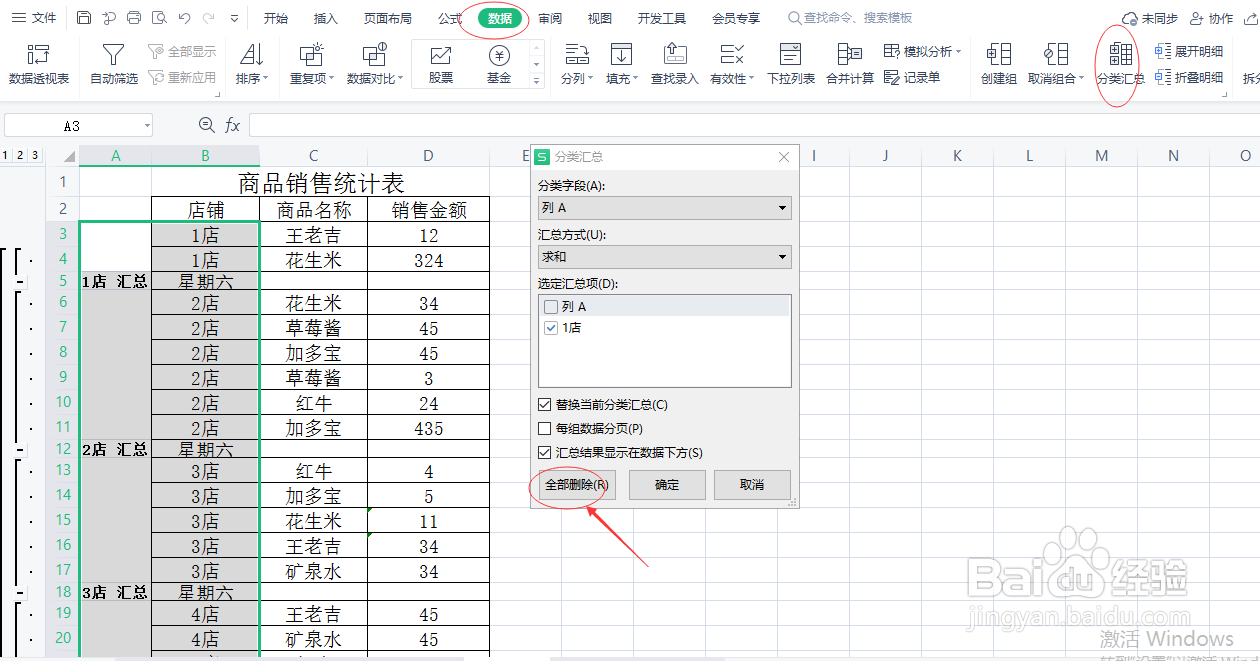Image resolution: width=1260 pixels, height=661 pixels.
Task: Show outline level 3
Action: tap(35, 155)
